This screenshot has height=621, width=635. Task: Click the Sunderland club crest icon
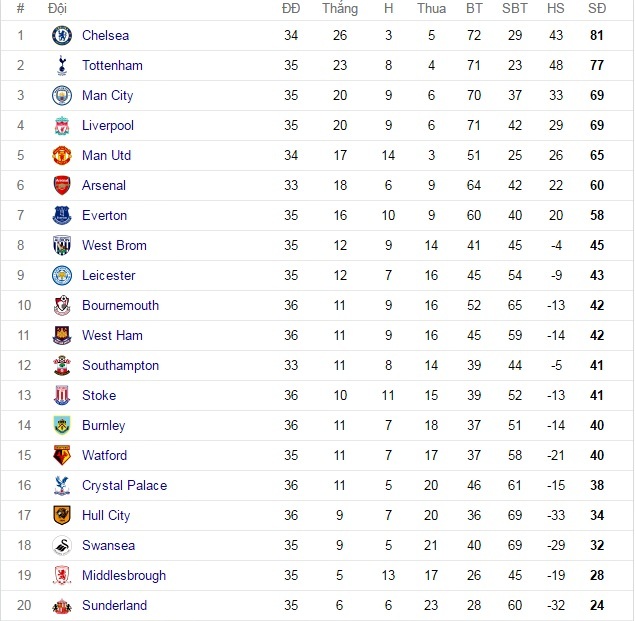click(x=62, y=606)
